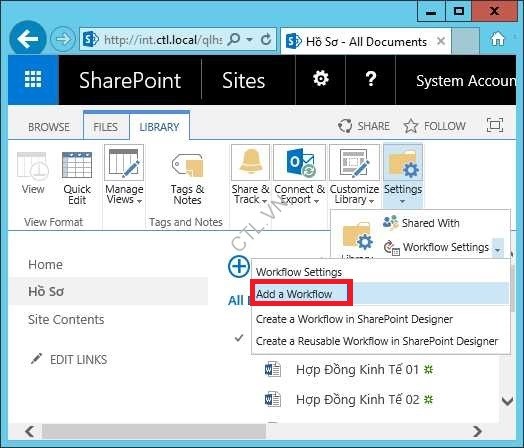Click the SHARE circular arrows icon
Screen dimensions: 524x448
[345, 126]
